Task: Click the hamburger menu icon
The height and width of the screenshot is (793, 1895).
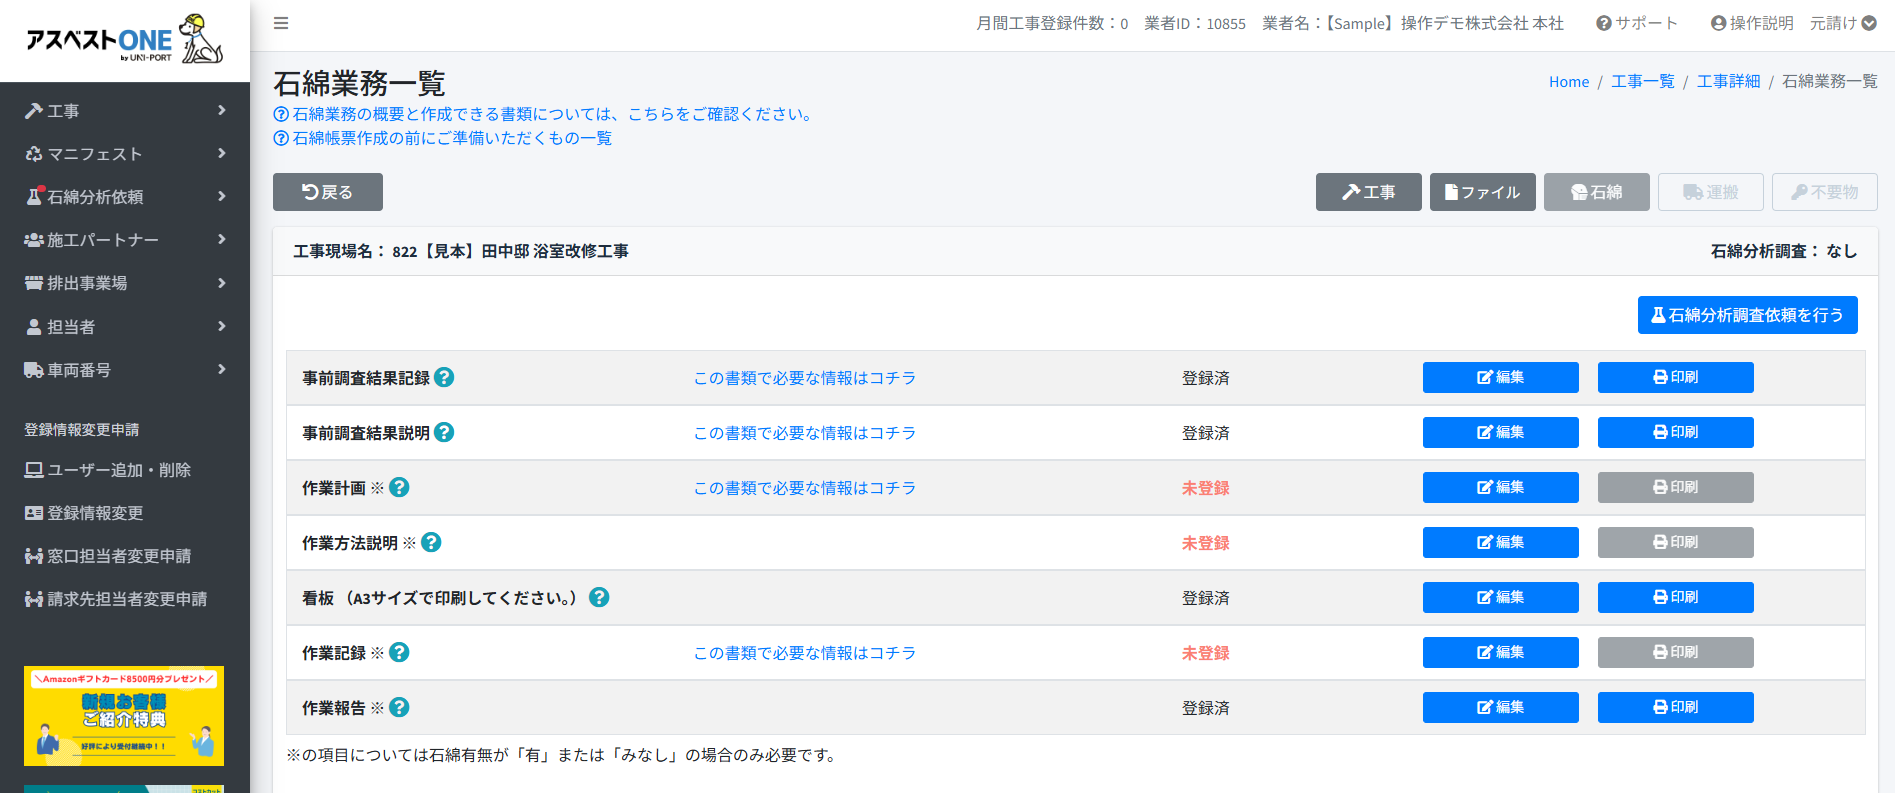Action: 281,23
